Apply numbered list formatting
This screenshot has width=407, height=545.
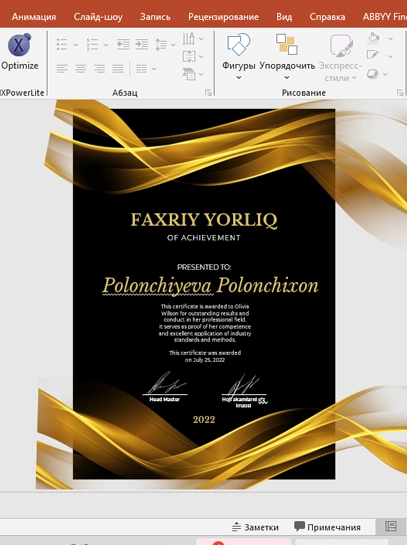click(x=92, y=44)
